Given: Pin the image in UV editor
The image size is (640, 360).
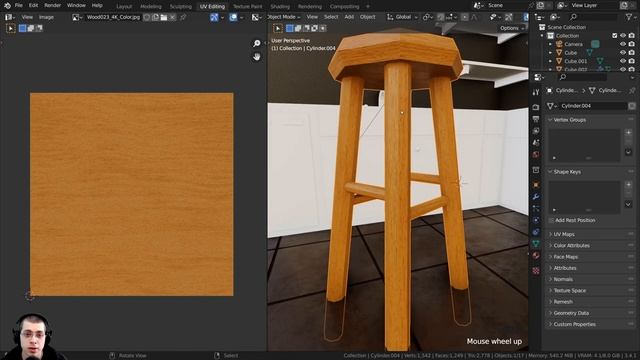Looking at the screenshot, I should [183, 17].
